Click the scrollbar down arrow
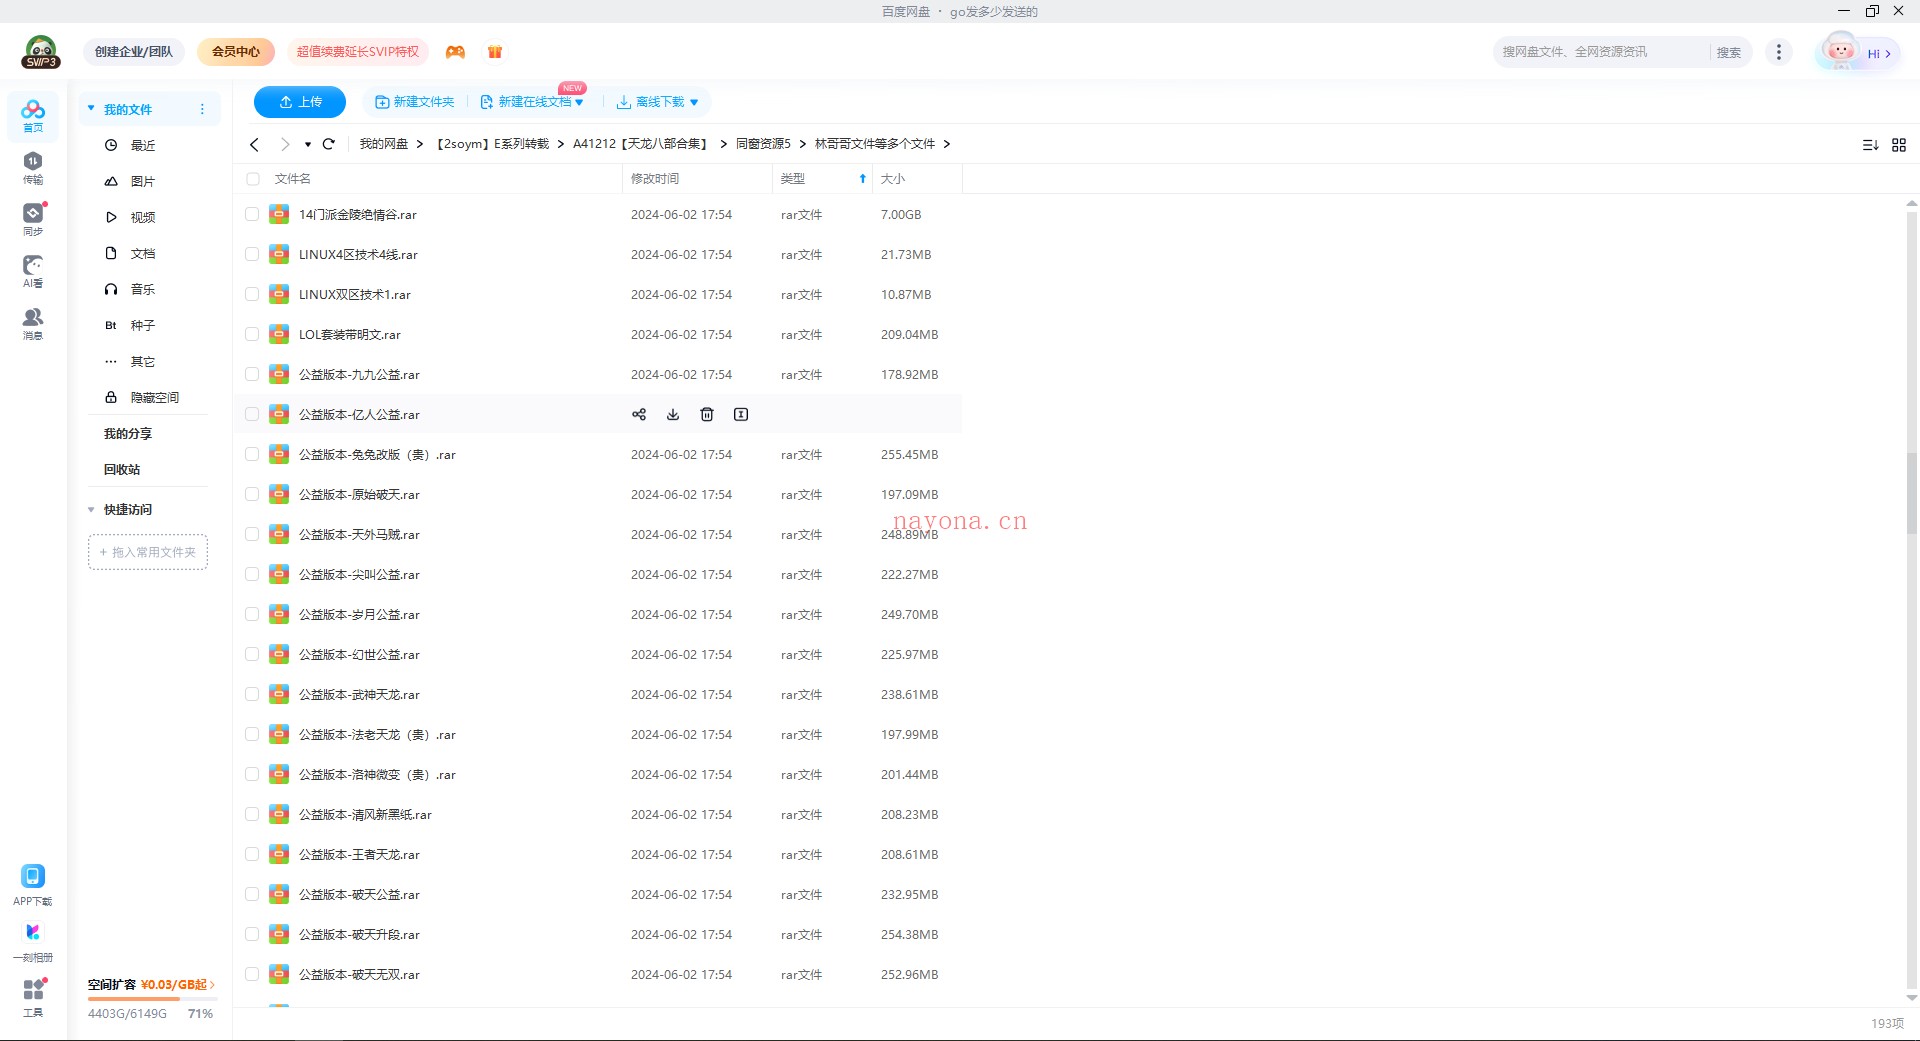Viewport: 1920px width, 1041px height. point(1911,997)
